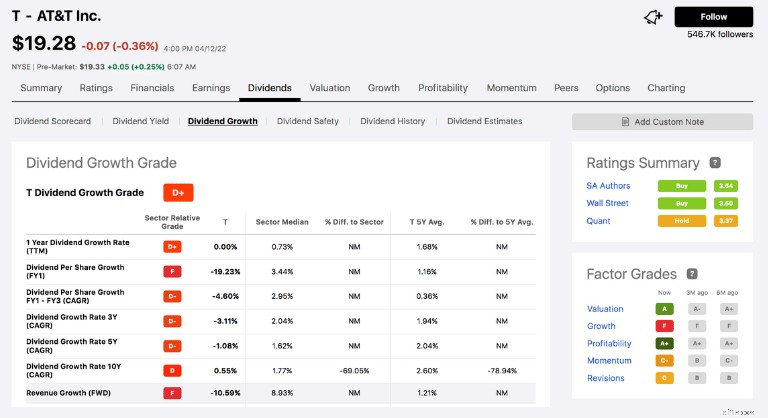Screen dimensions: 768x418
Task: Select the Dividends tab
Action: tap(270, 88)
